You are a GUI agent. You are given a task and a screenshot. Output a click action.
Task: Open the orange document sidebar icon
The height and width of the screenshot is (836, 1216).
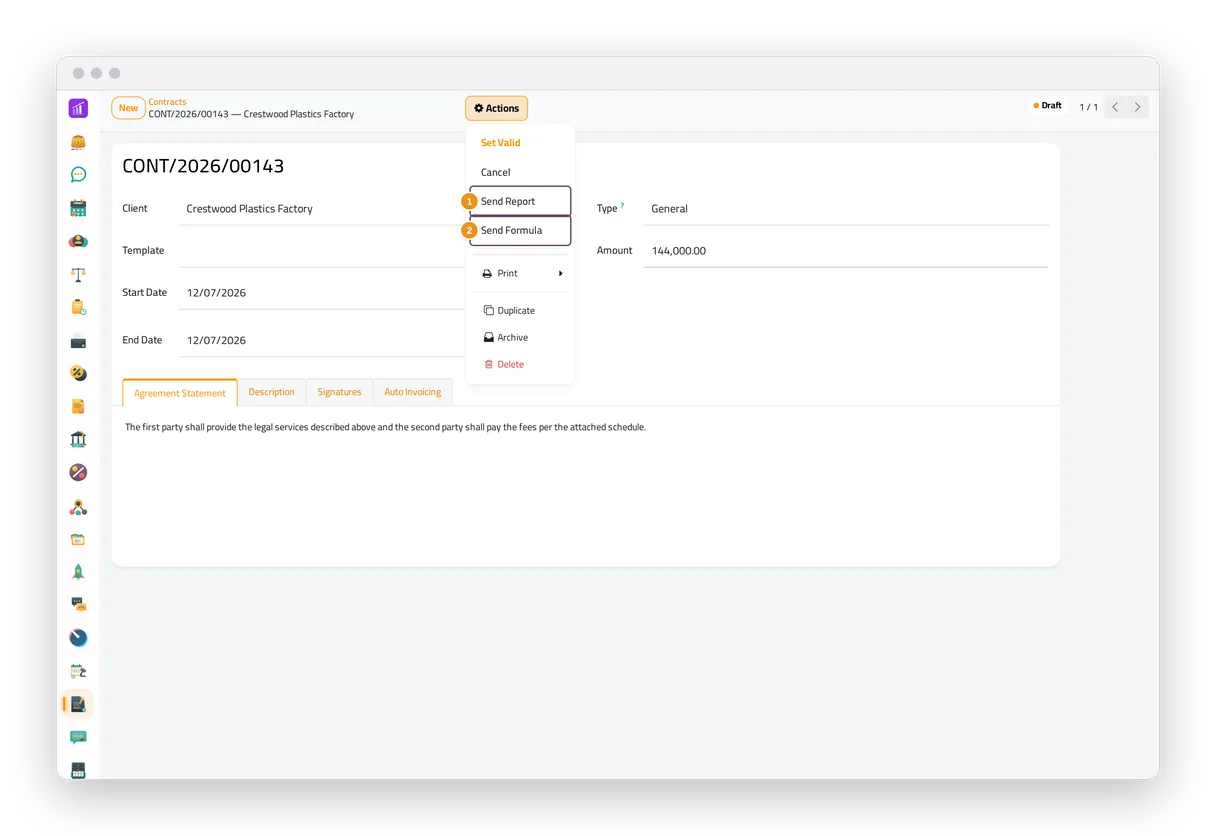click(x=78, y=406)
